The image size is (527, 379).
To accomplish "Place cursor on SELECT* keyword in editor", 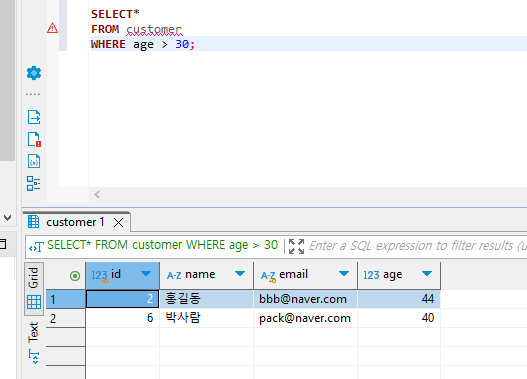I will 115,14.
